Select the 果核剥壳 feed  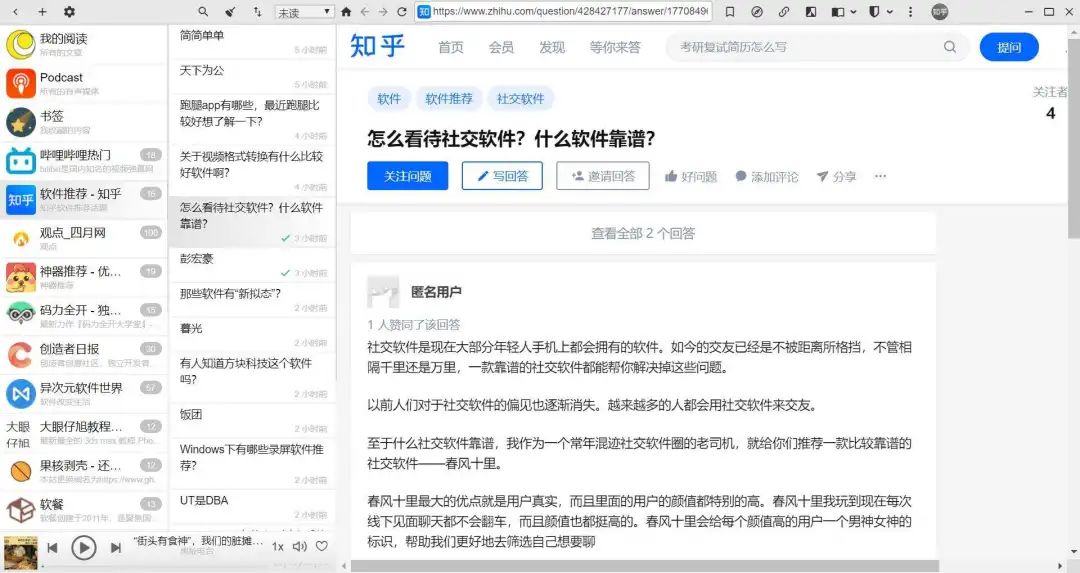click(83, 471)
